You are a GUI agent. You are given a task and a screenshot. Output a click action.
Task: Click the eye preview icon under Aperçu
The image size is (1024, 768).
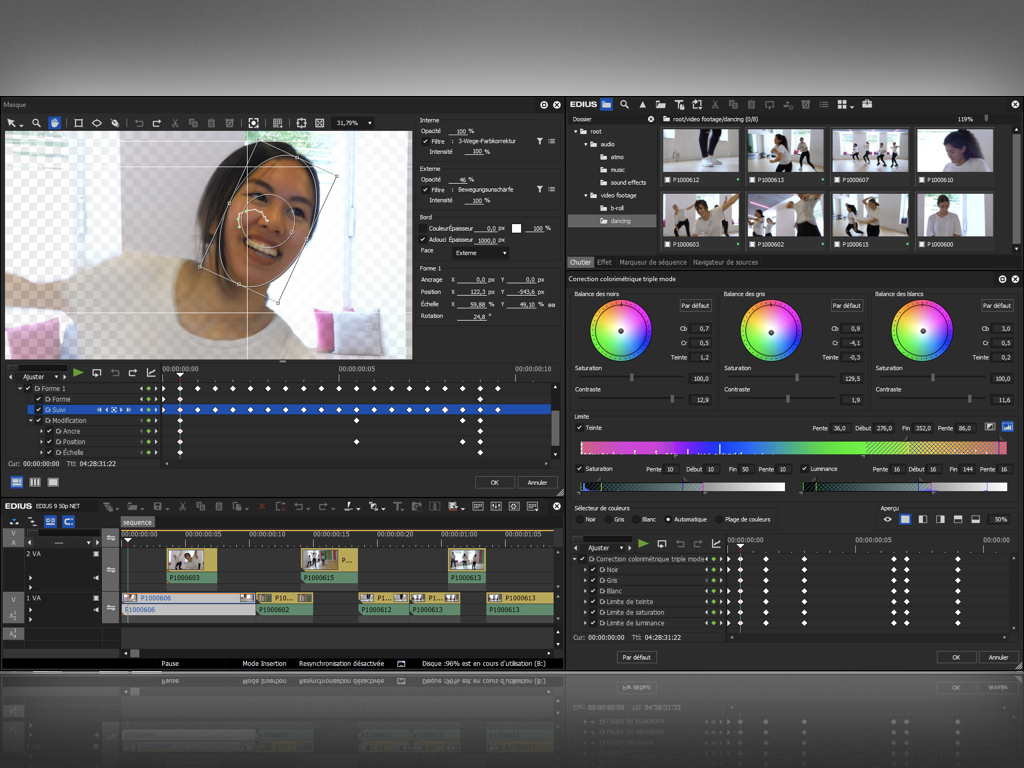(x=887, y=520)
